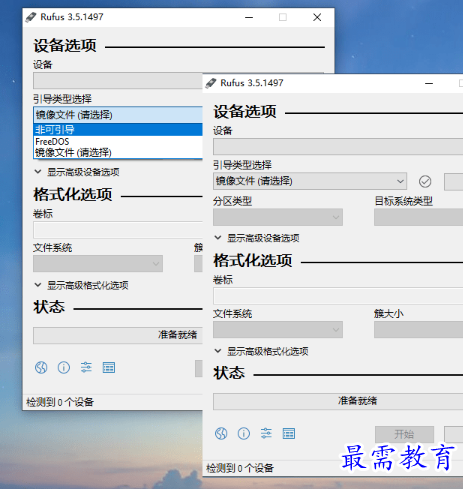
Task: Click 准备就绪 progress bar in back window
Action: tap(118, 335)
